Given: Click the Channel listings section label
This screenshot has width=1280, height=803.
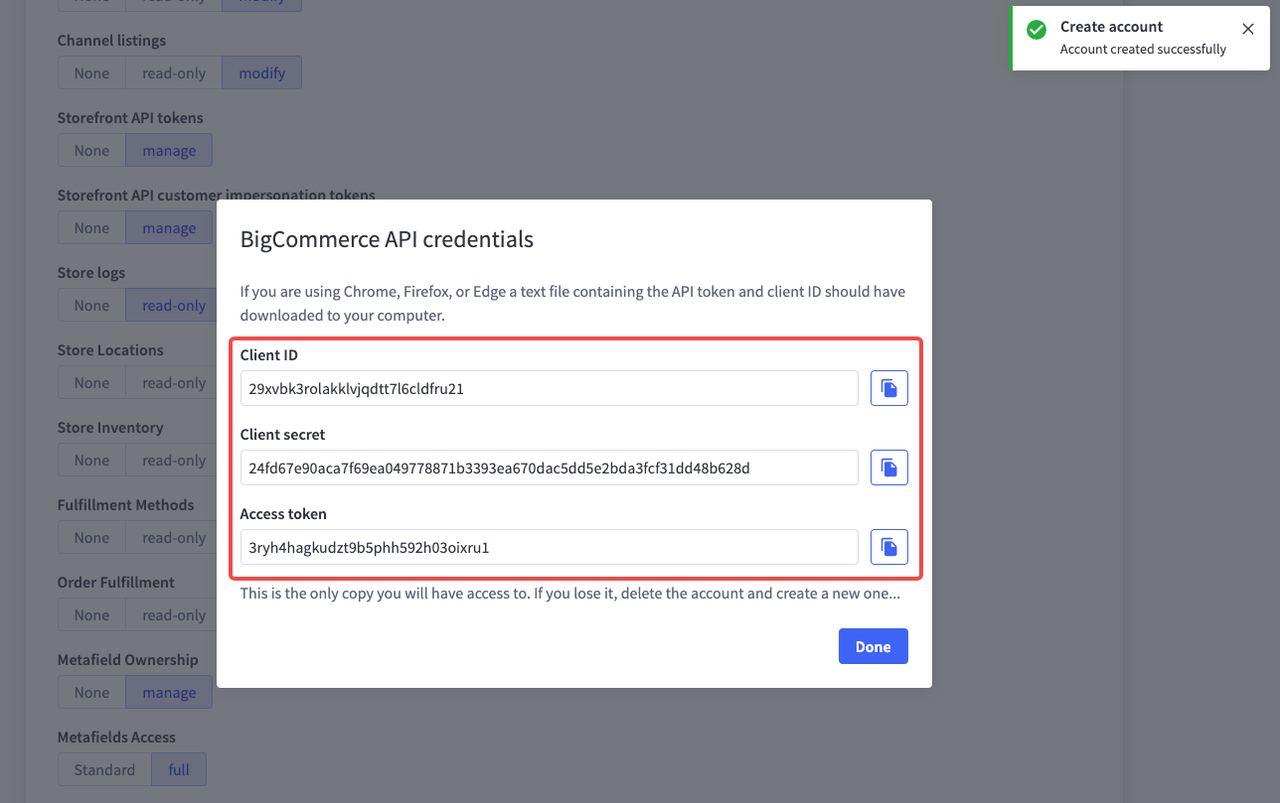Looking at the screenshot, I should click(x=112, y=40).
